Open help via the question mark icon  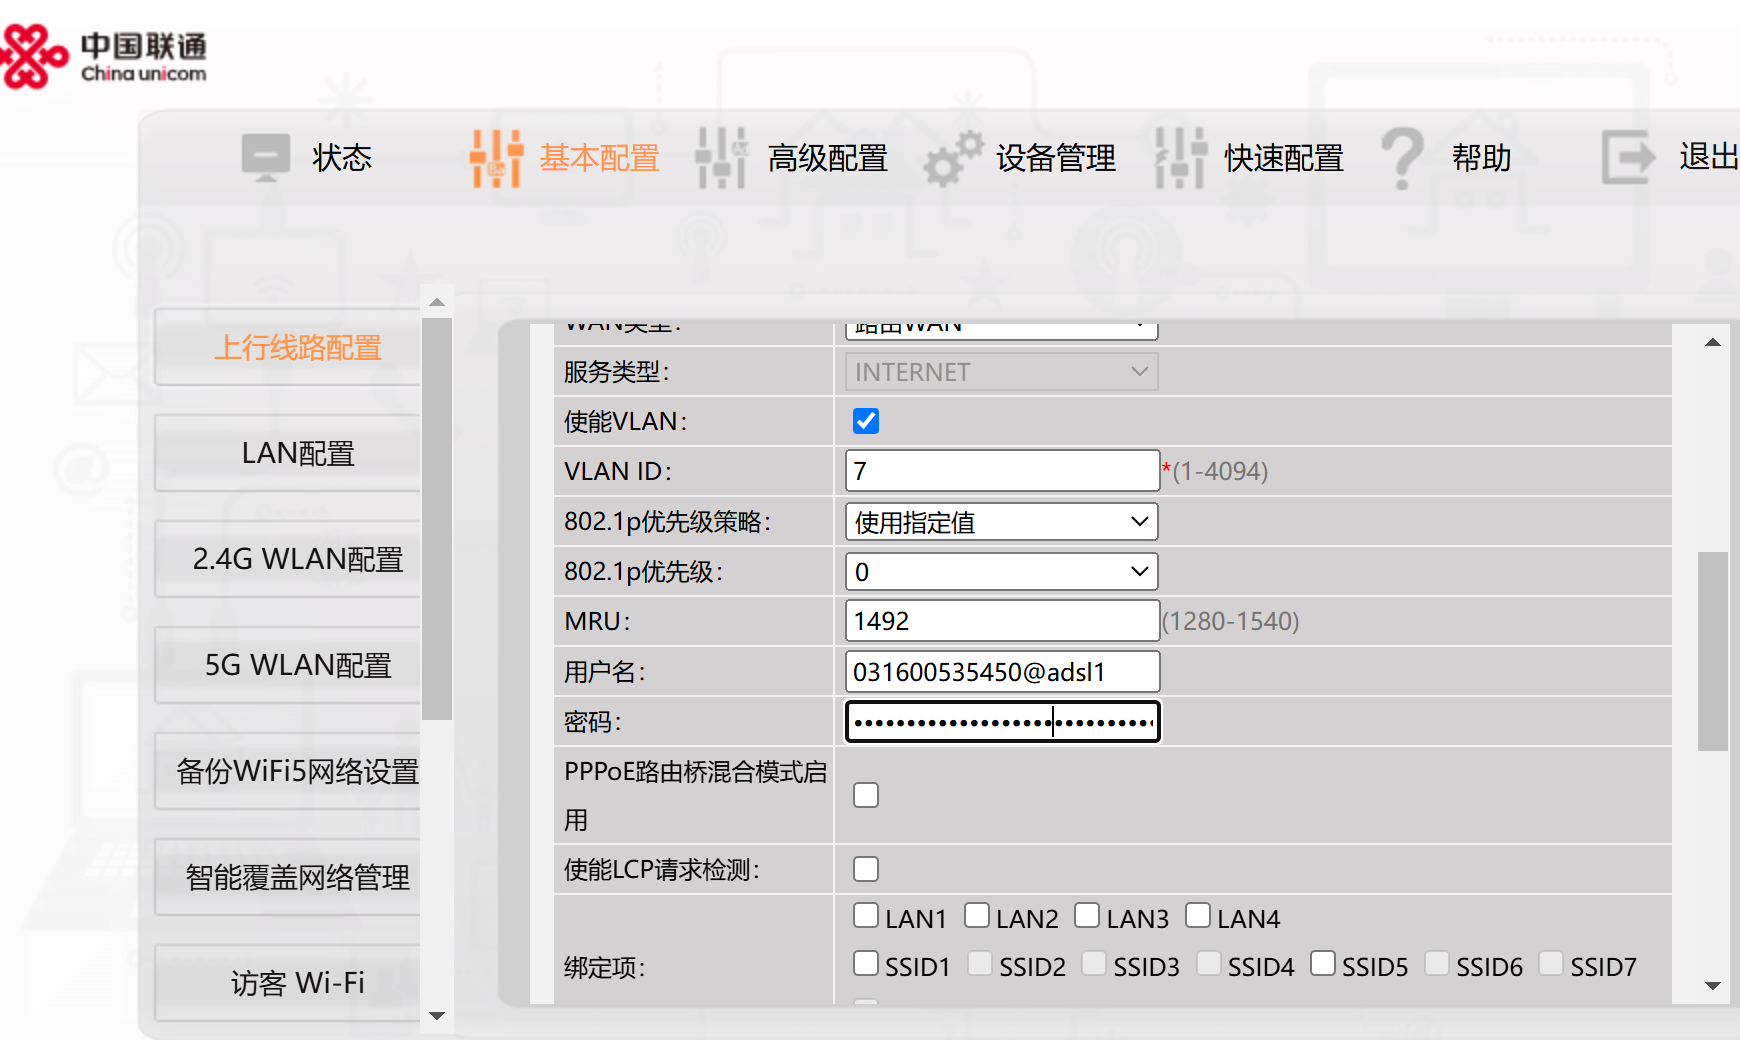coord(1404,158)
